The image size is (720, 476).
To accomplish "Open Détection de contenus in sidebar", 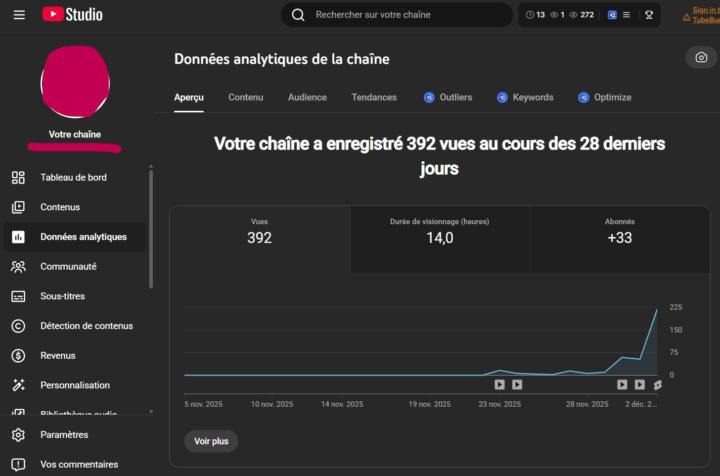I will coord(73,326).
